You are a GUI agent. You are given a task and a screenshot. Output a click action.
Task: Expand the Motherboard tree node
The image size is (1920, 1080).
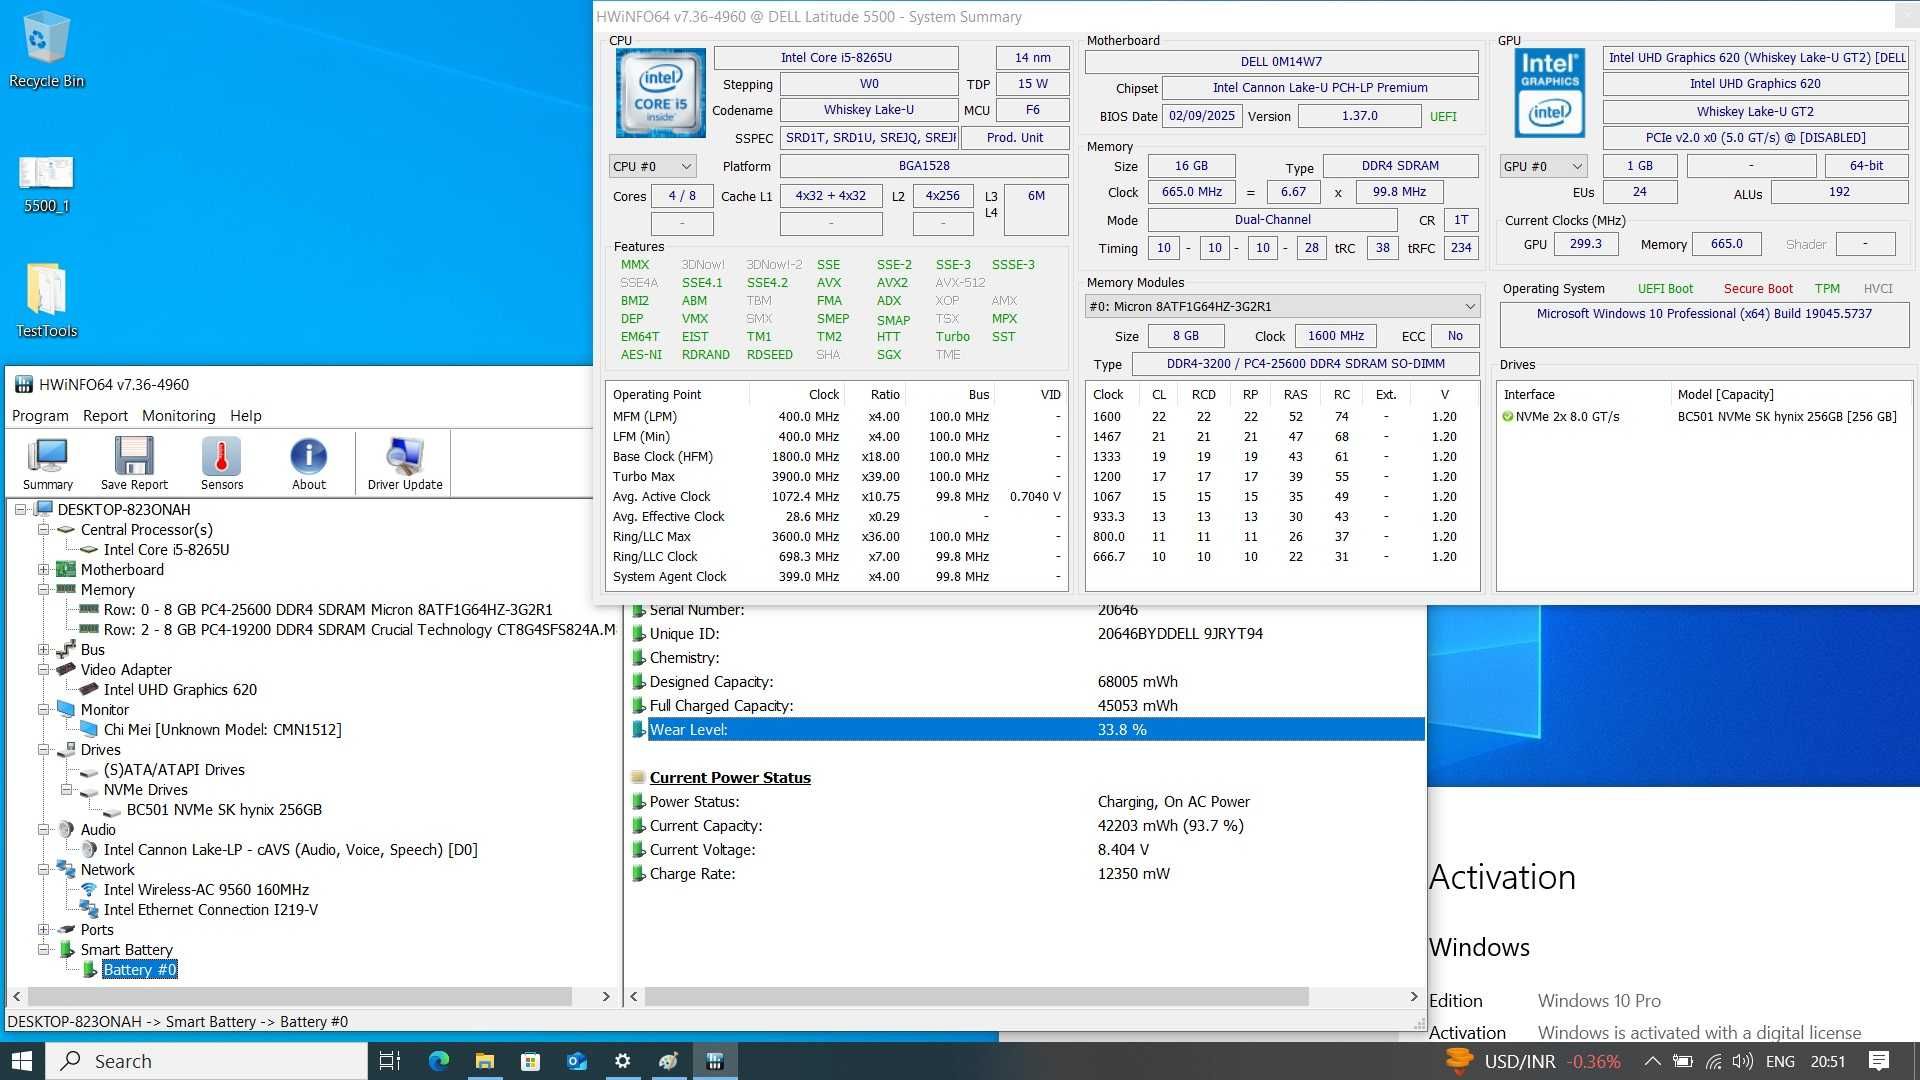44,569
